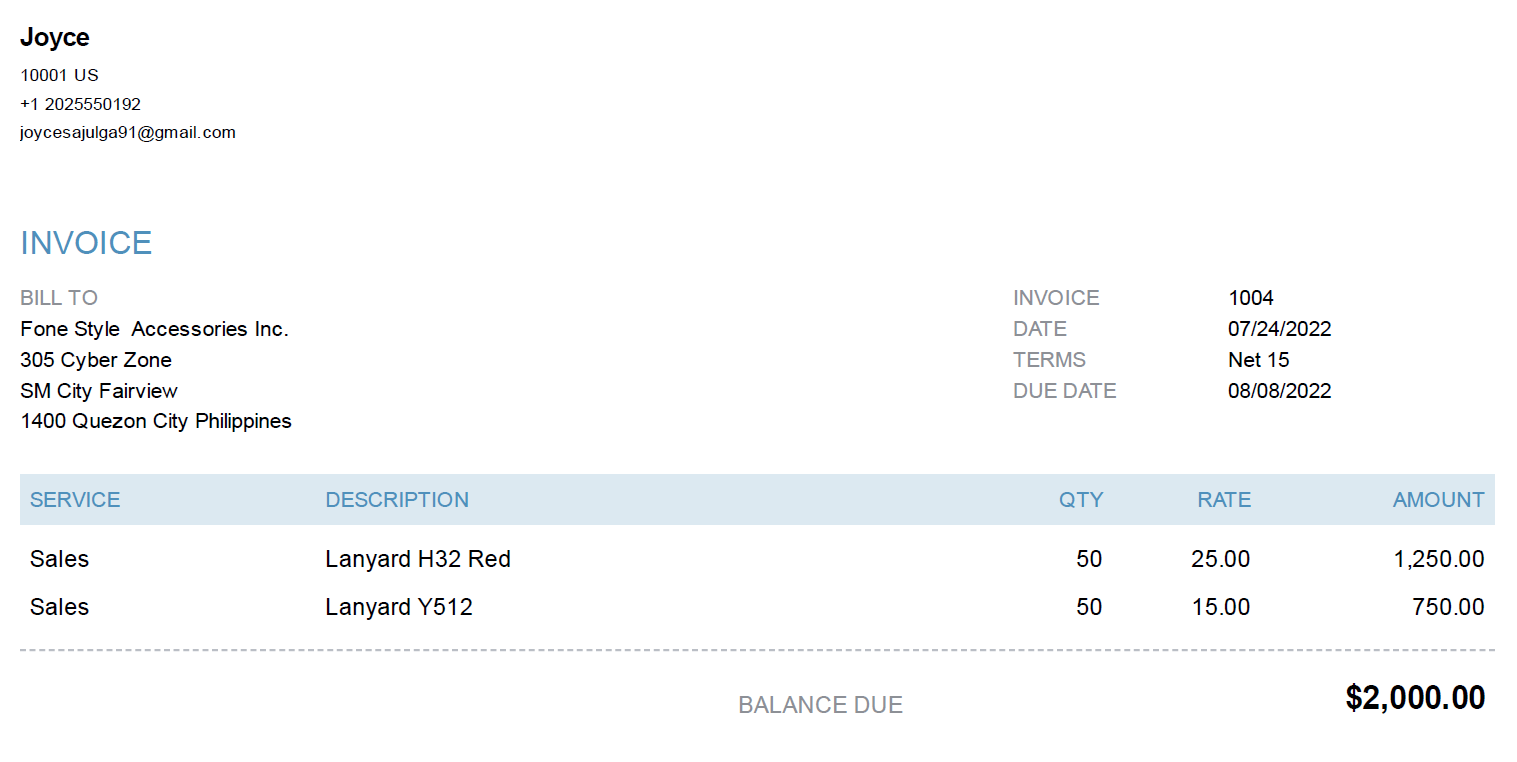Image resolution: width=1517 pixels, height=762 pixels.
Task: Click the 1,250.00 line amount
Action: point(1439,559)
